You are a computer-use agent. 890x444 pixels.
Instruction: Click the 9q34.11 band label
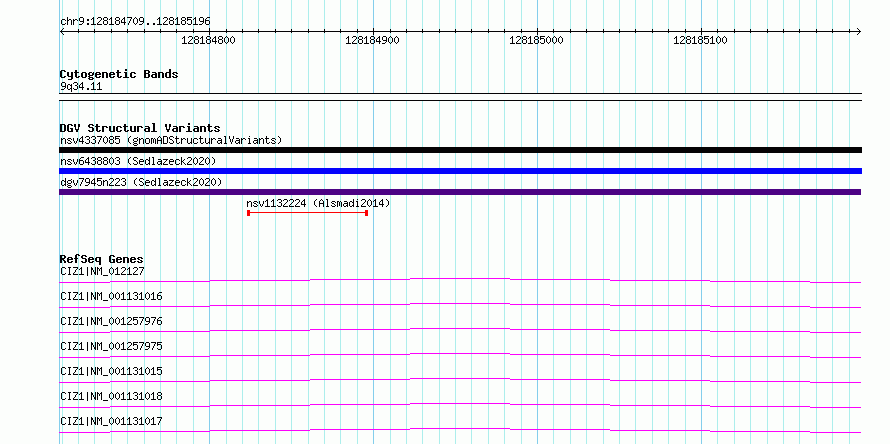[x=81, y=87]
